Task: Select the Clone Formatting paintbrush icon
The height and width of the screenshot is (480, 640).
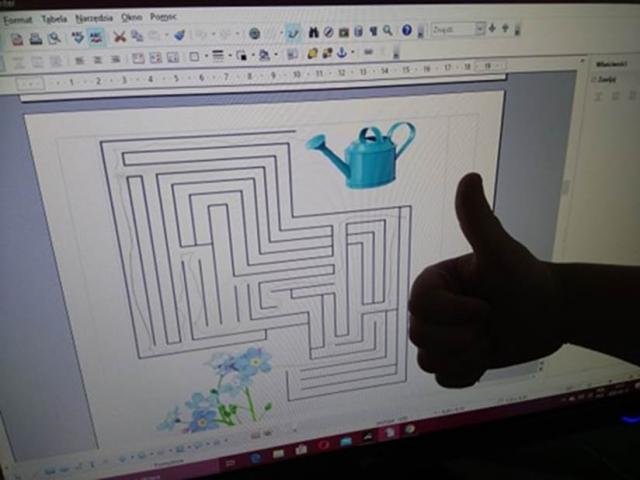Action: 179,35
